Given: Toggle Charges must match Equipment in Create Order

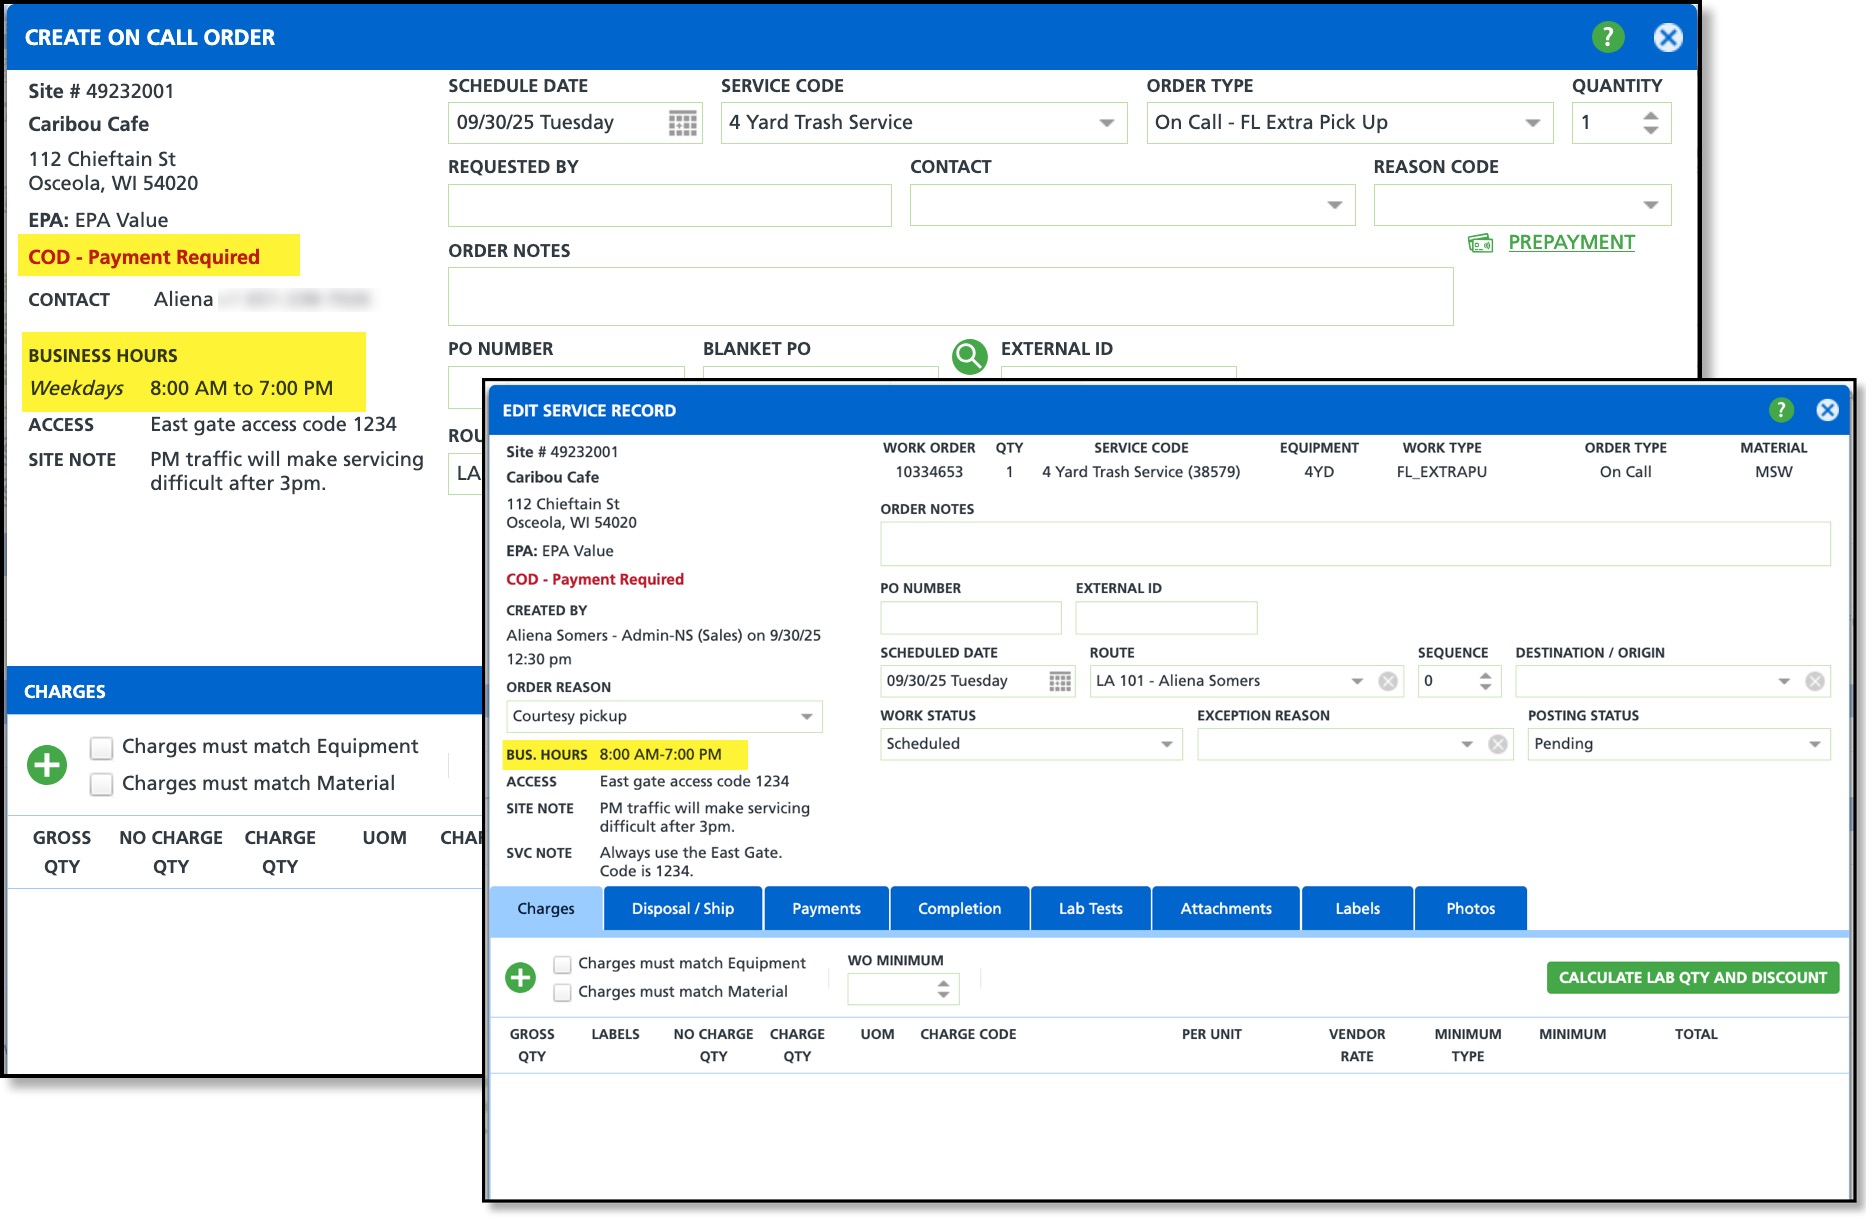Looking at the screenshot, I should tap(101, 747).
